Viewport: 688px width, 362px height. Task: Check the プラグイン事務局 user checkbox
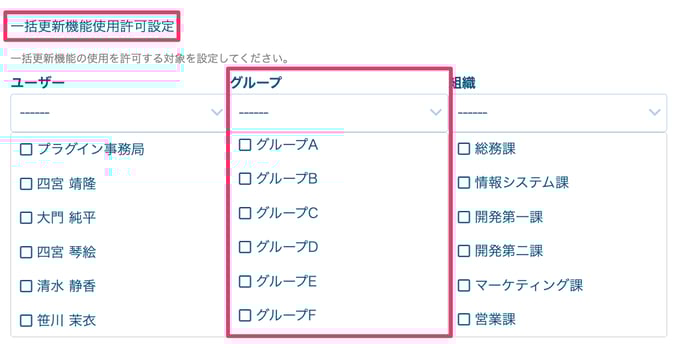[26, 149]
